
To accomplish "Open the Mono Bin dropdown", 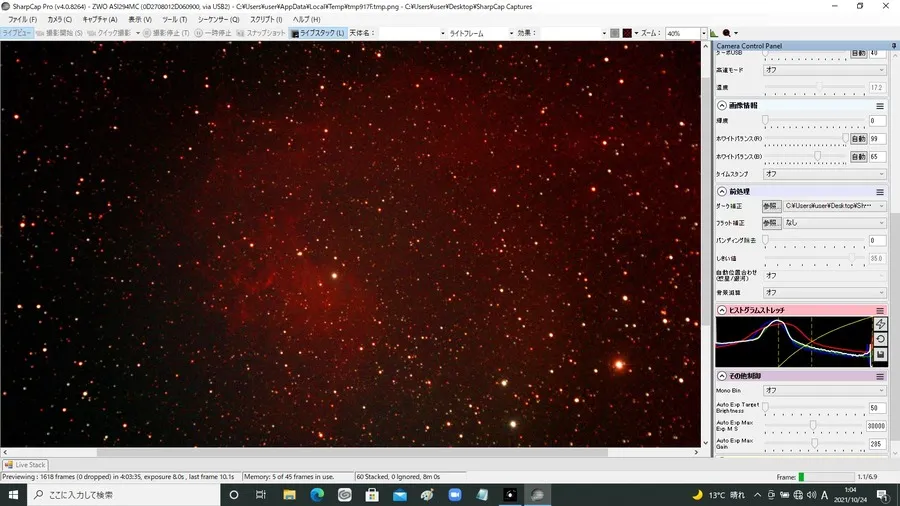I will click(824, 390).
